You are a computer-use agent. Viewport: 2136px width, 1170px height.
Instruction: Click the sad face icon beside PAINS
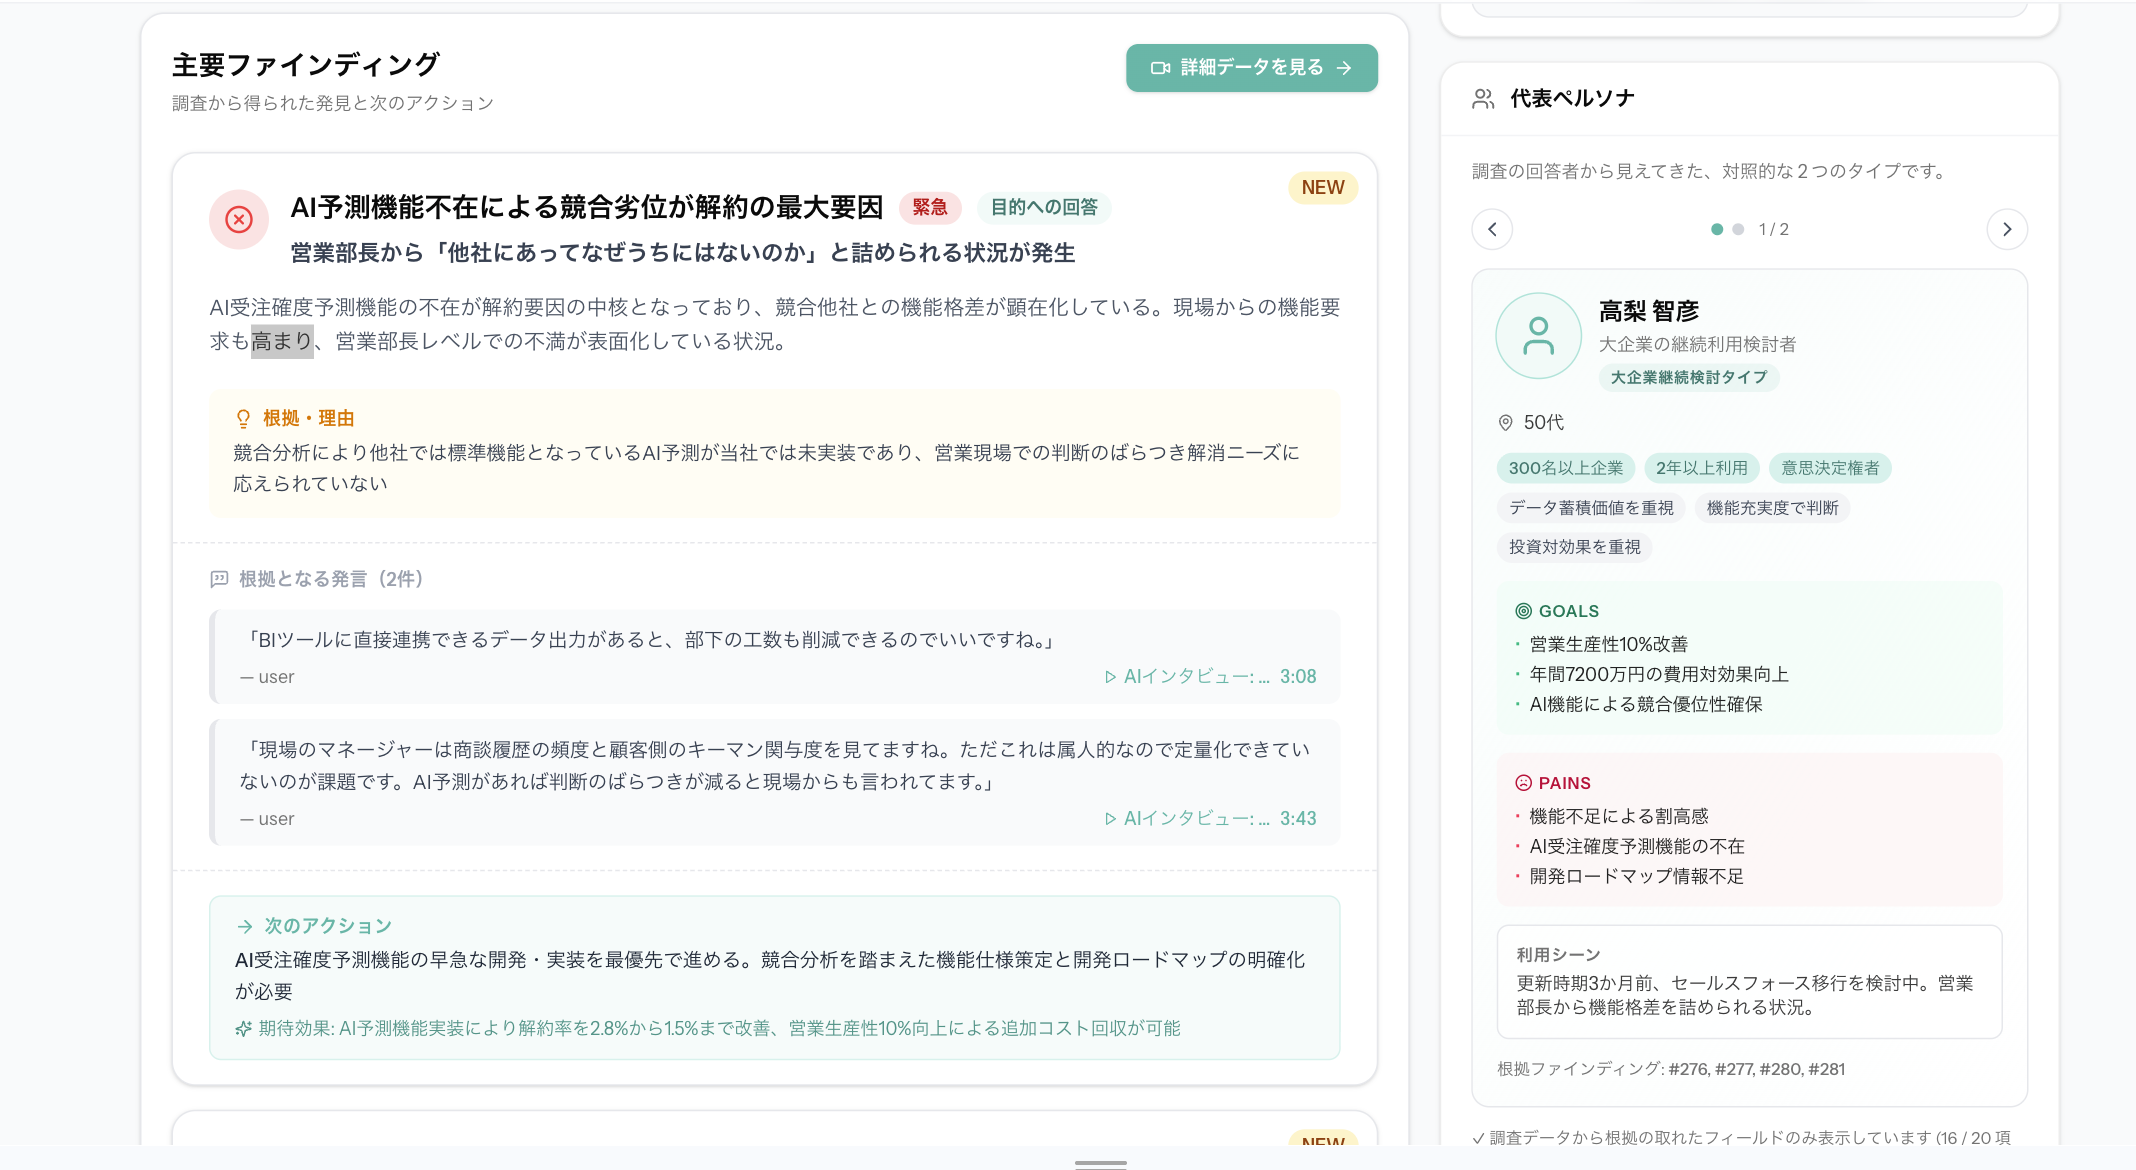coord(1524,783)
